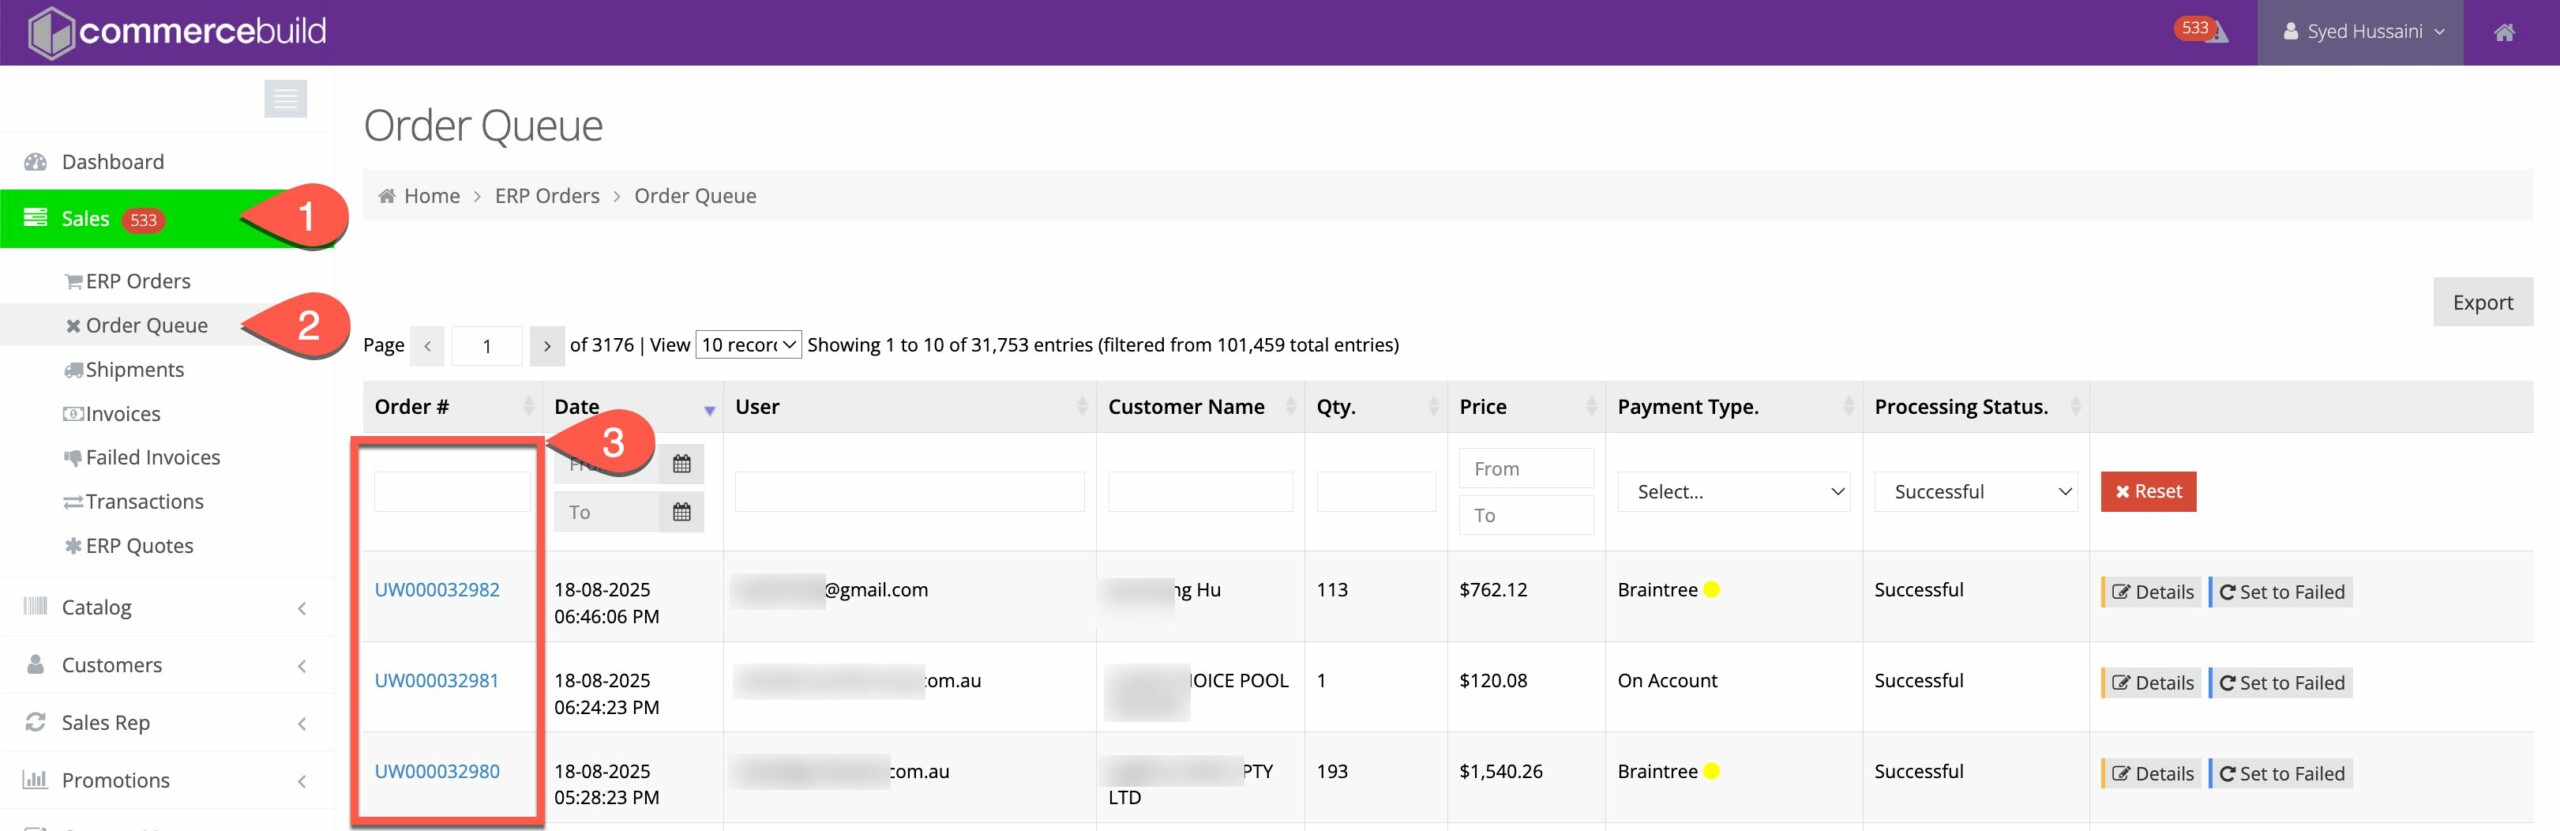The width and height of the screenshot is (2560, 831).
Task: Go to previous page arrow
Action: point(428,346)
